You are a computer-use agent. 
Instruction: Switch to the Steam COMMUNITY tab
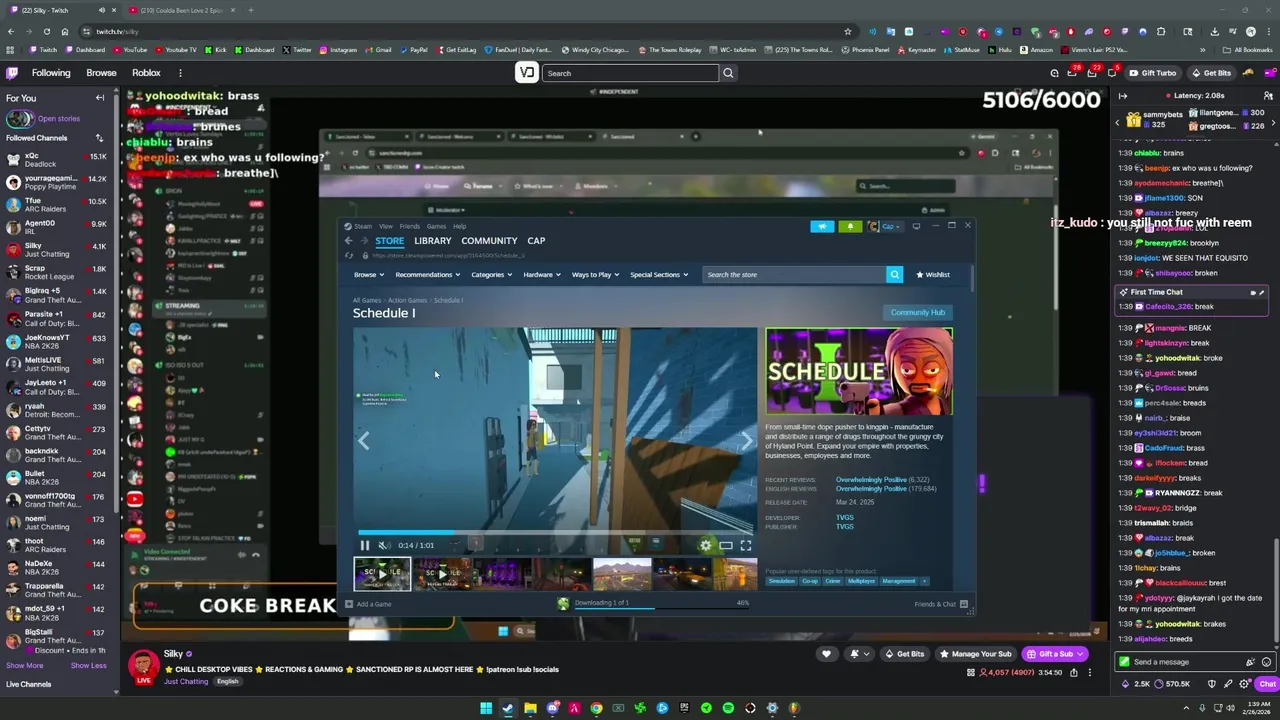click(x=489, y=241)
